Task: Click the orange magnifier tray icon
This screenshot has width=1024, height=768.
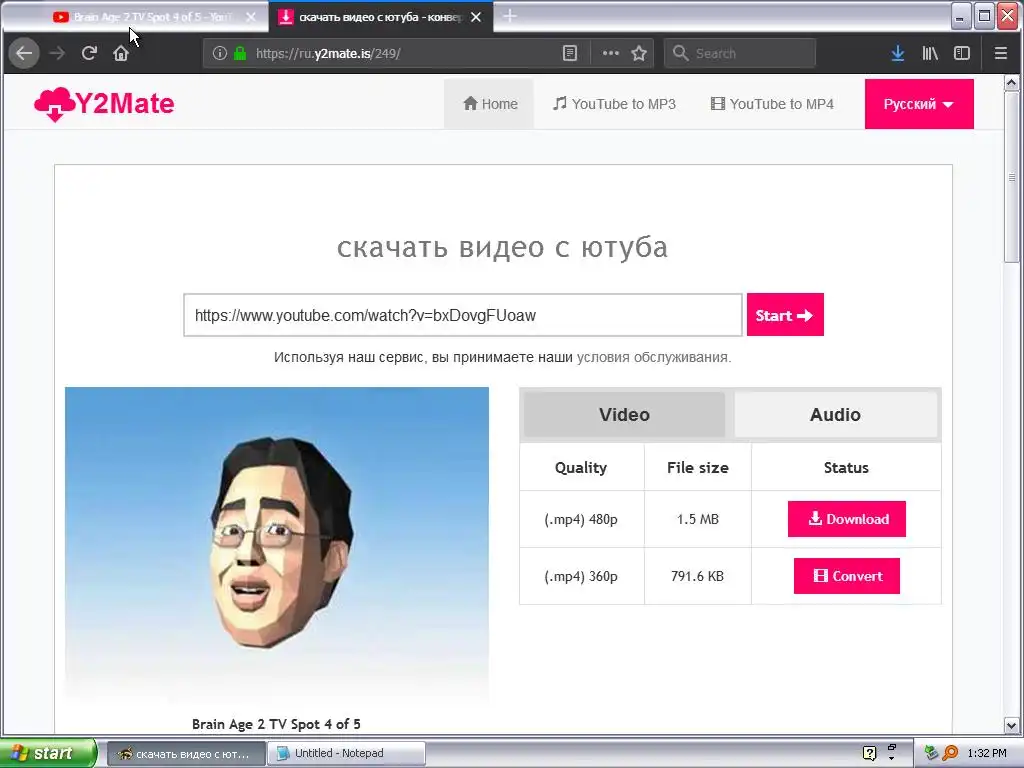Action: 951,754
